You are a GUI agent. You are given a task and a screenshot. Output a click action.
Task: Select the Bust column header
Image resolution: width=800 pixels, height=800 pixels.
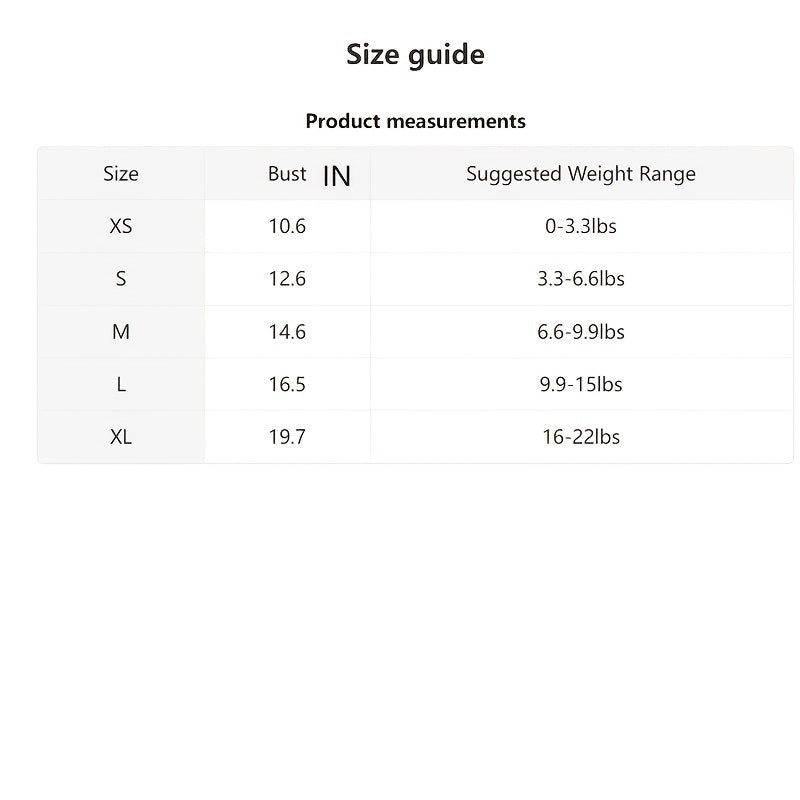click(x=287, y=174)
